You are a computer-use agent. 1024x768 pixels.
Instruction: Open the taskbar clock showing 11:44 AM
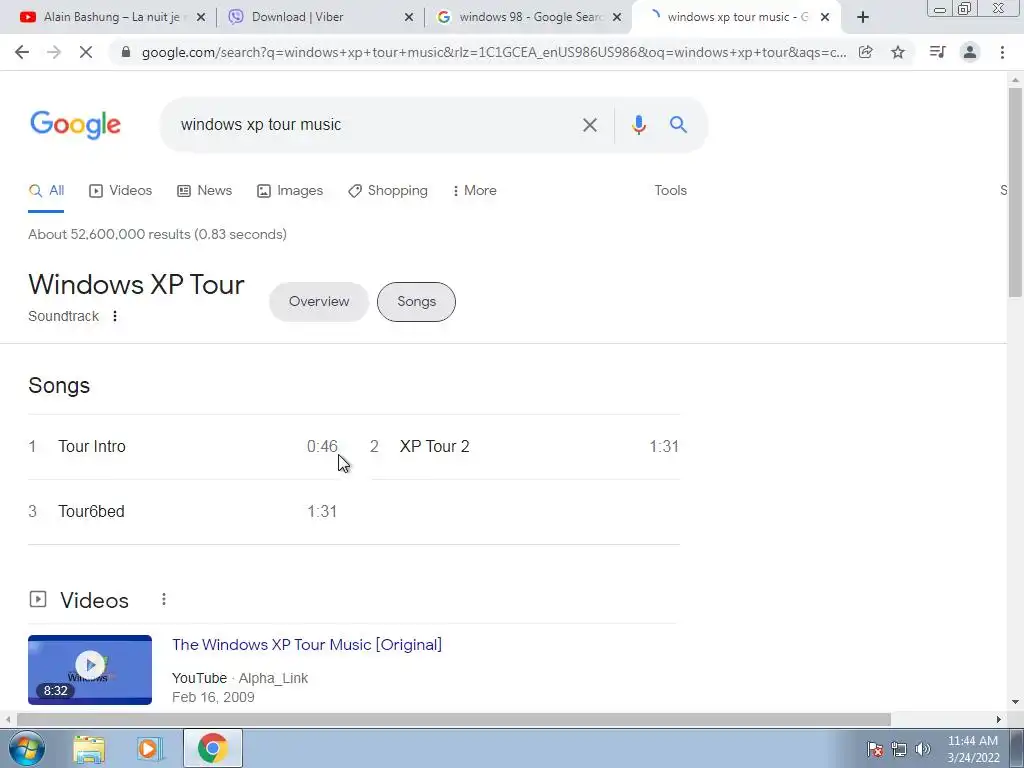pos(973,749)
